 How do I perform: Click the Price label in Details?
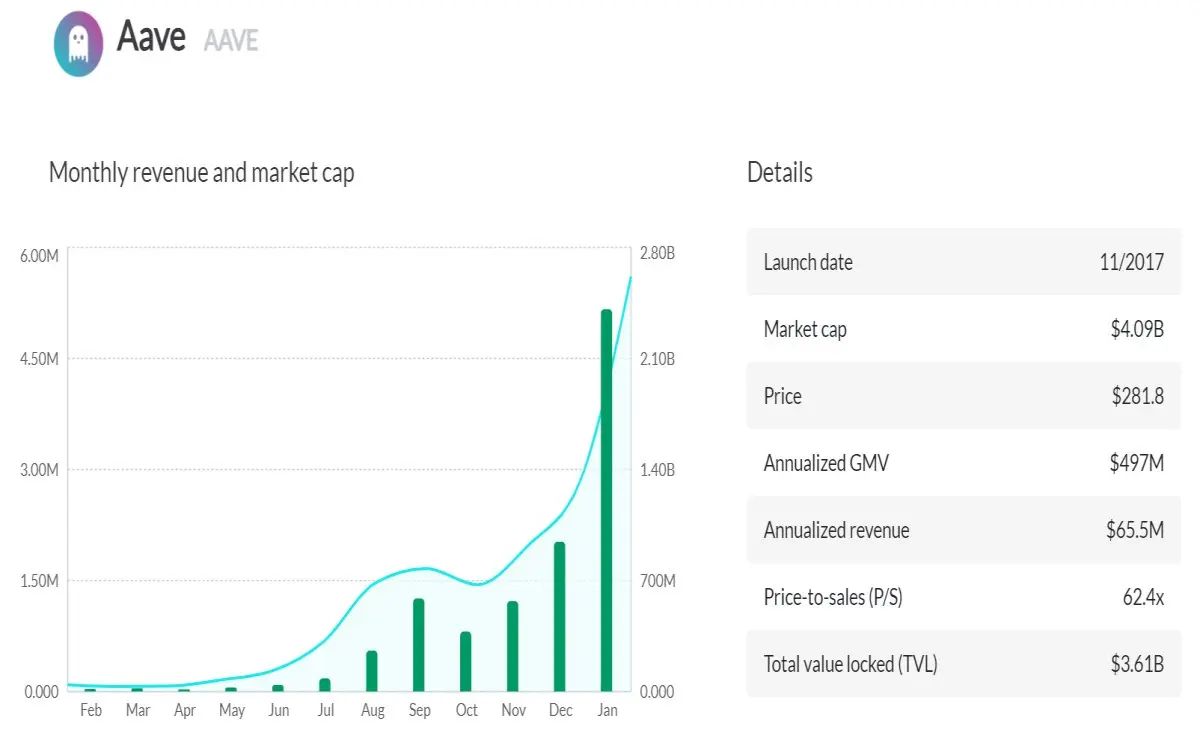[x=783, y=396]
